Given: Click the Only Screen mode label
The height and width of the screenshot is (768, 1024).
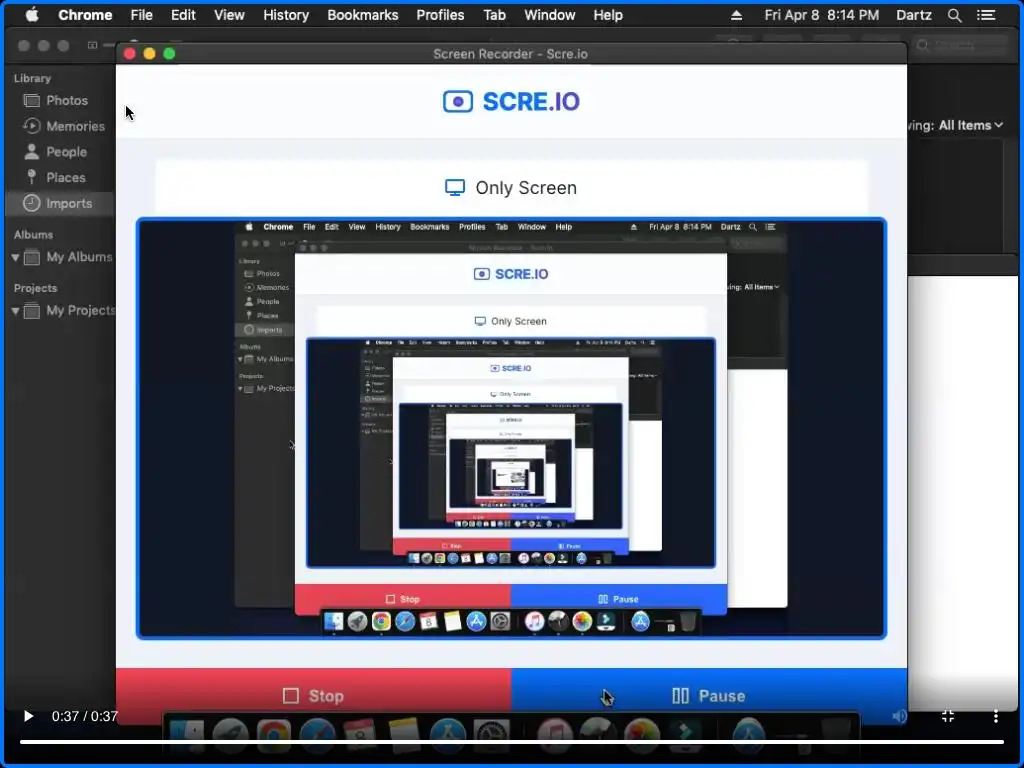Looking at the screenshot, I should 526,187.
